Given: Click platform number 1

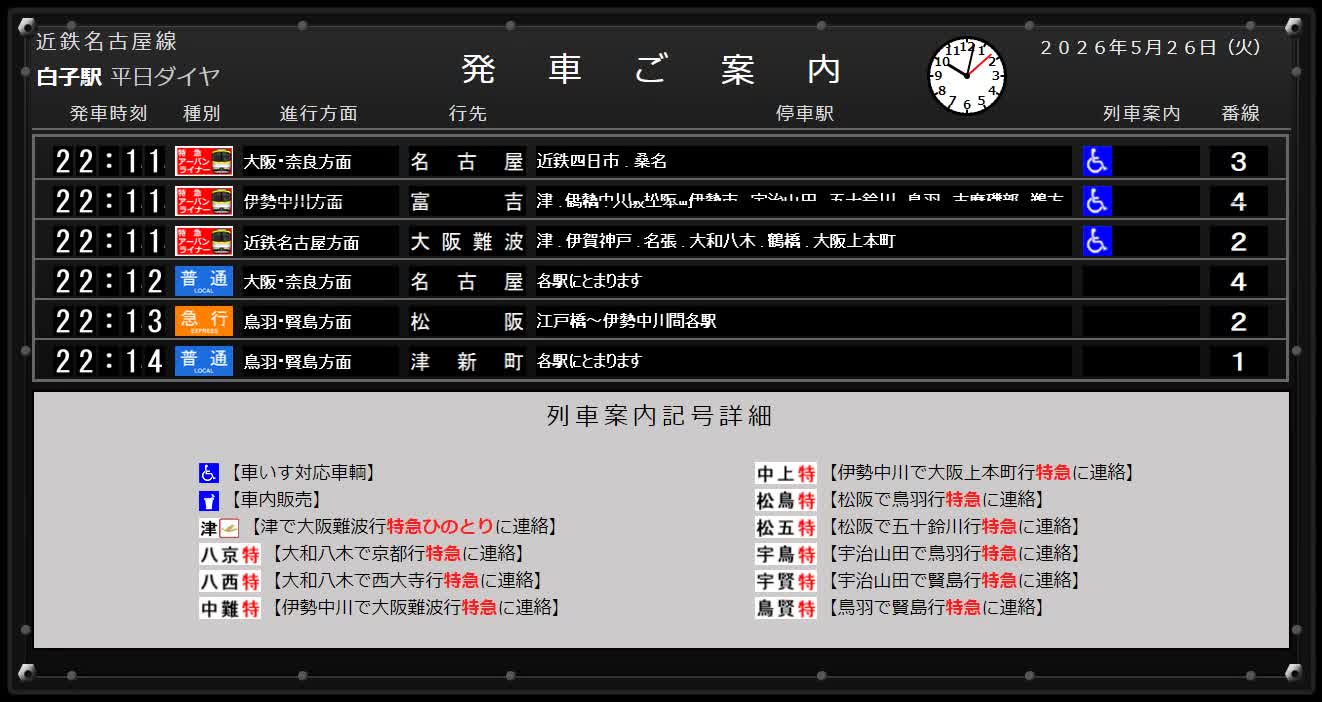Looking at the screenshot, I should 1239,361.
